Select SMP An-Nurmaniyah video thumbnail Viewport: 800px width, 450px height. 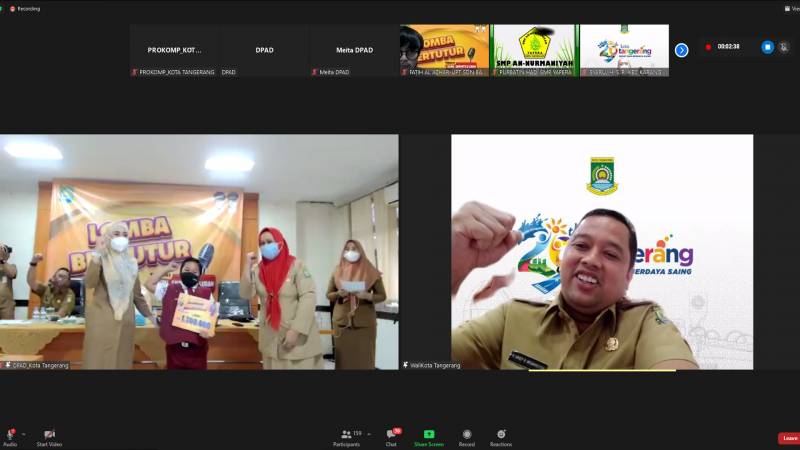click(533, 50)
